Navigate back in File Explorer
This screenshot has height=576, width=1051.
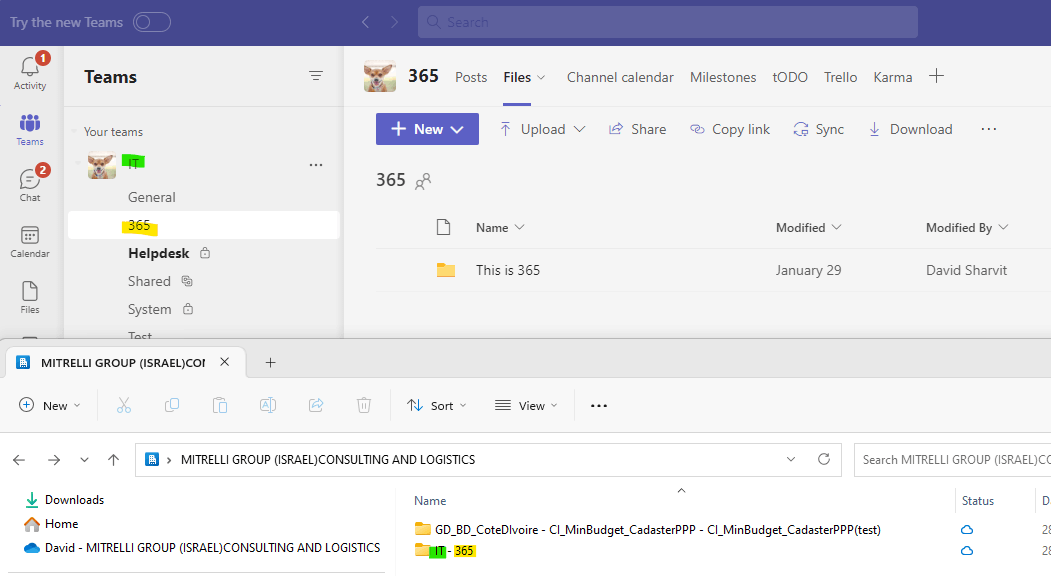tap(19, 460)
